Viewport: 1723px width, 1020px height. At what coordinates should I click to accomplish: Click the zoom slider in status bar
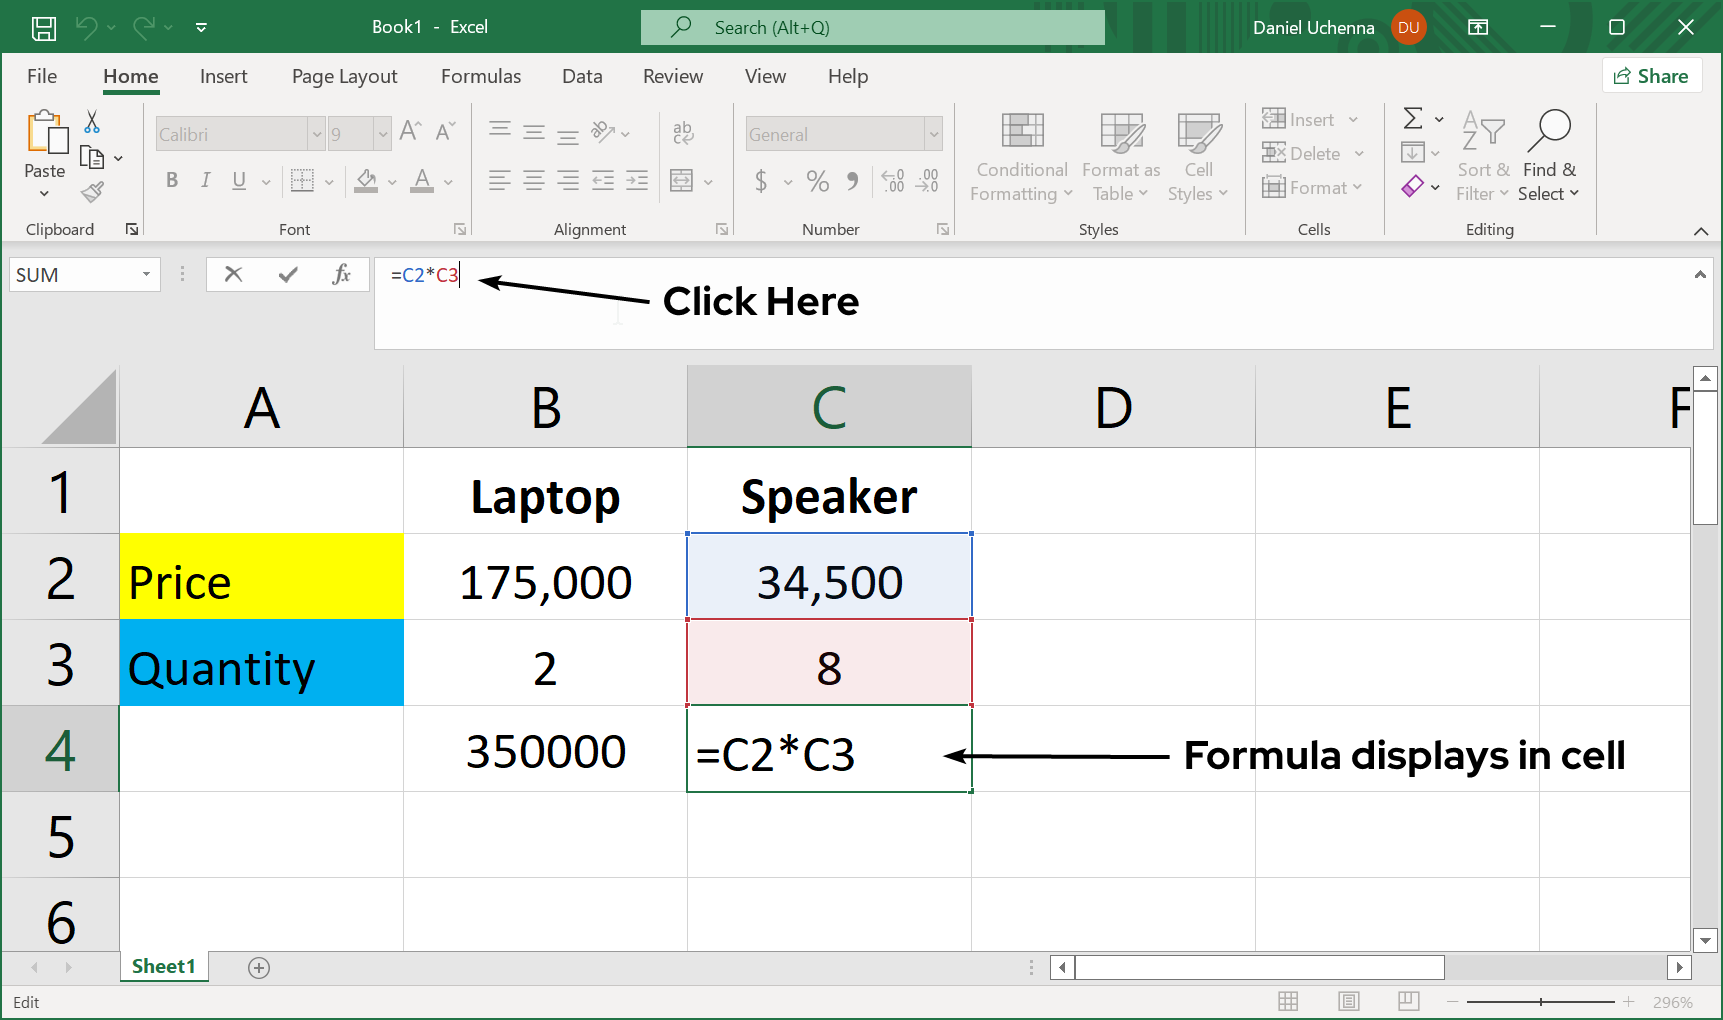point(1540,1001)
